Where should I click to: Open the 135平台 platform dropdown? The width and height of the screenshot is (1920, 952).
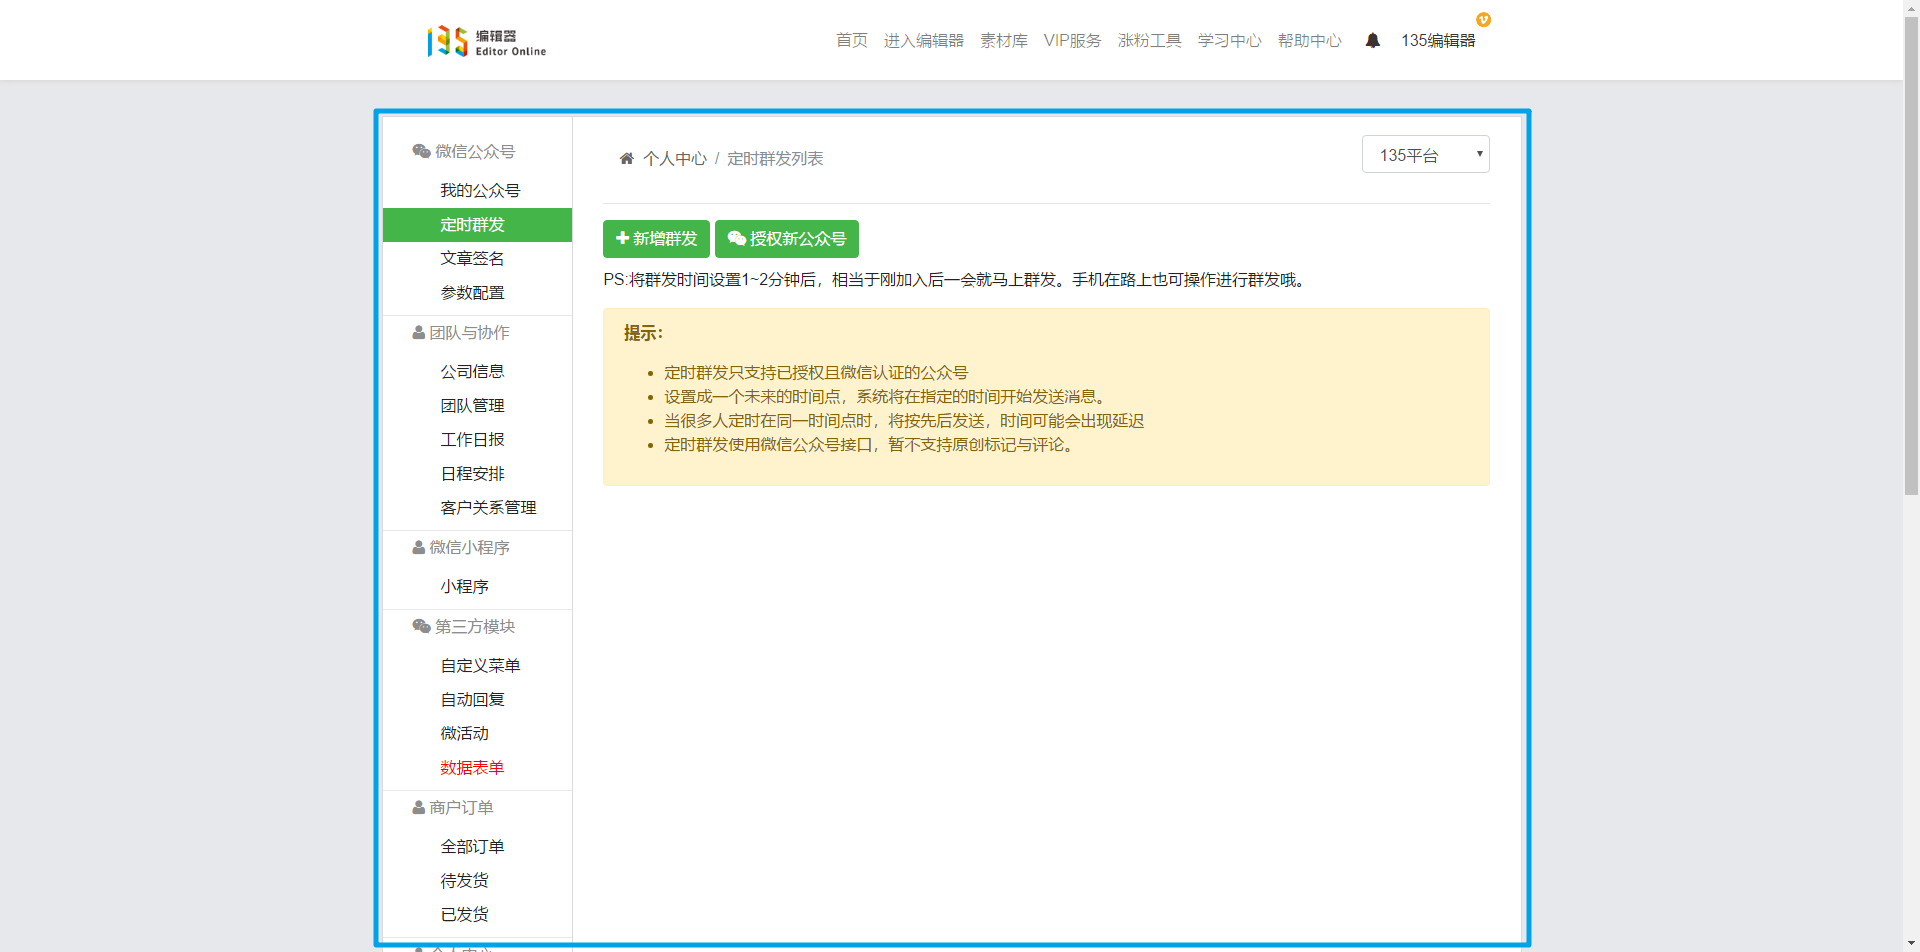pos(1425,155)
